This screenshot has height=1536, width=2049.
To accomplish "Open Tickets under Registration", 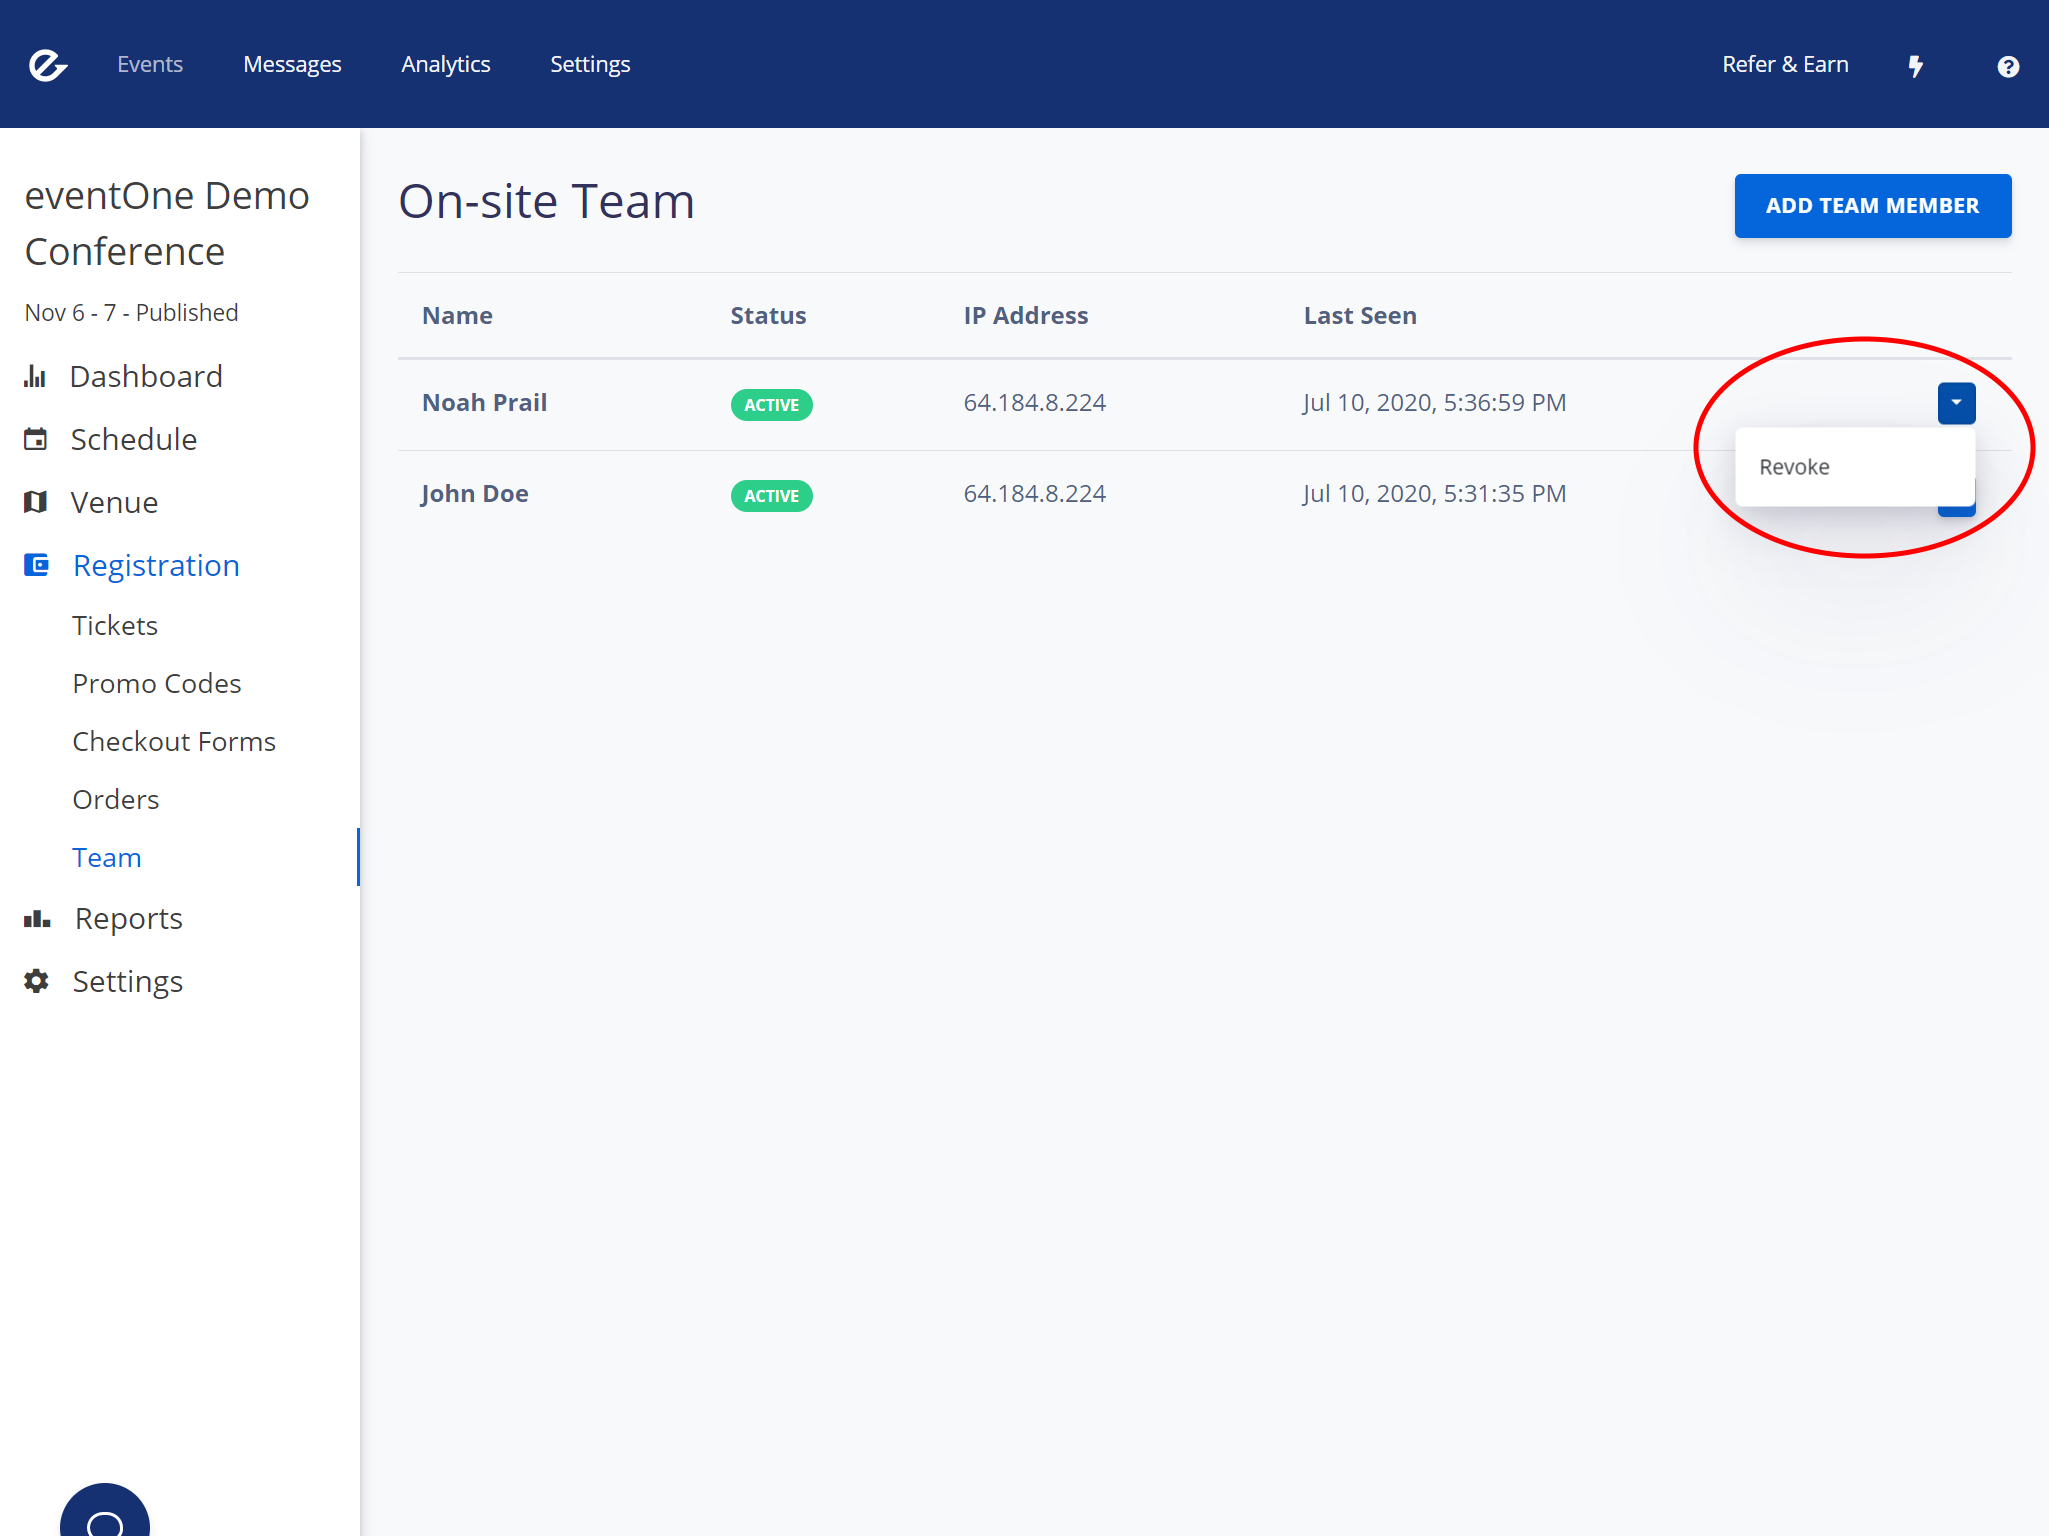I will coord(115,626).
